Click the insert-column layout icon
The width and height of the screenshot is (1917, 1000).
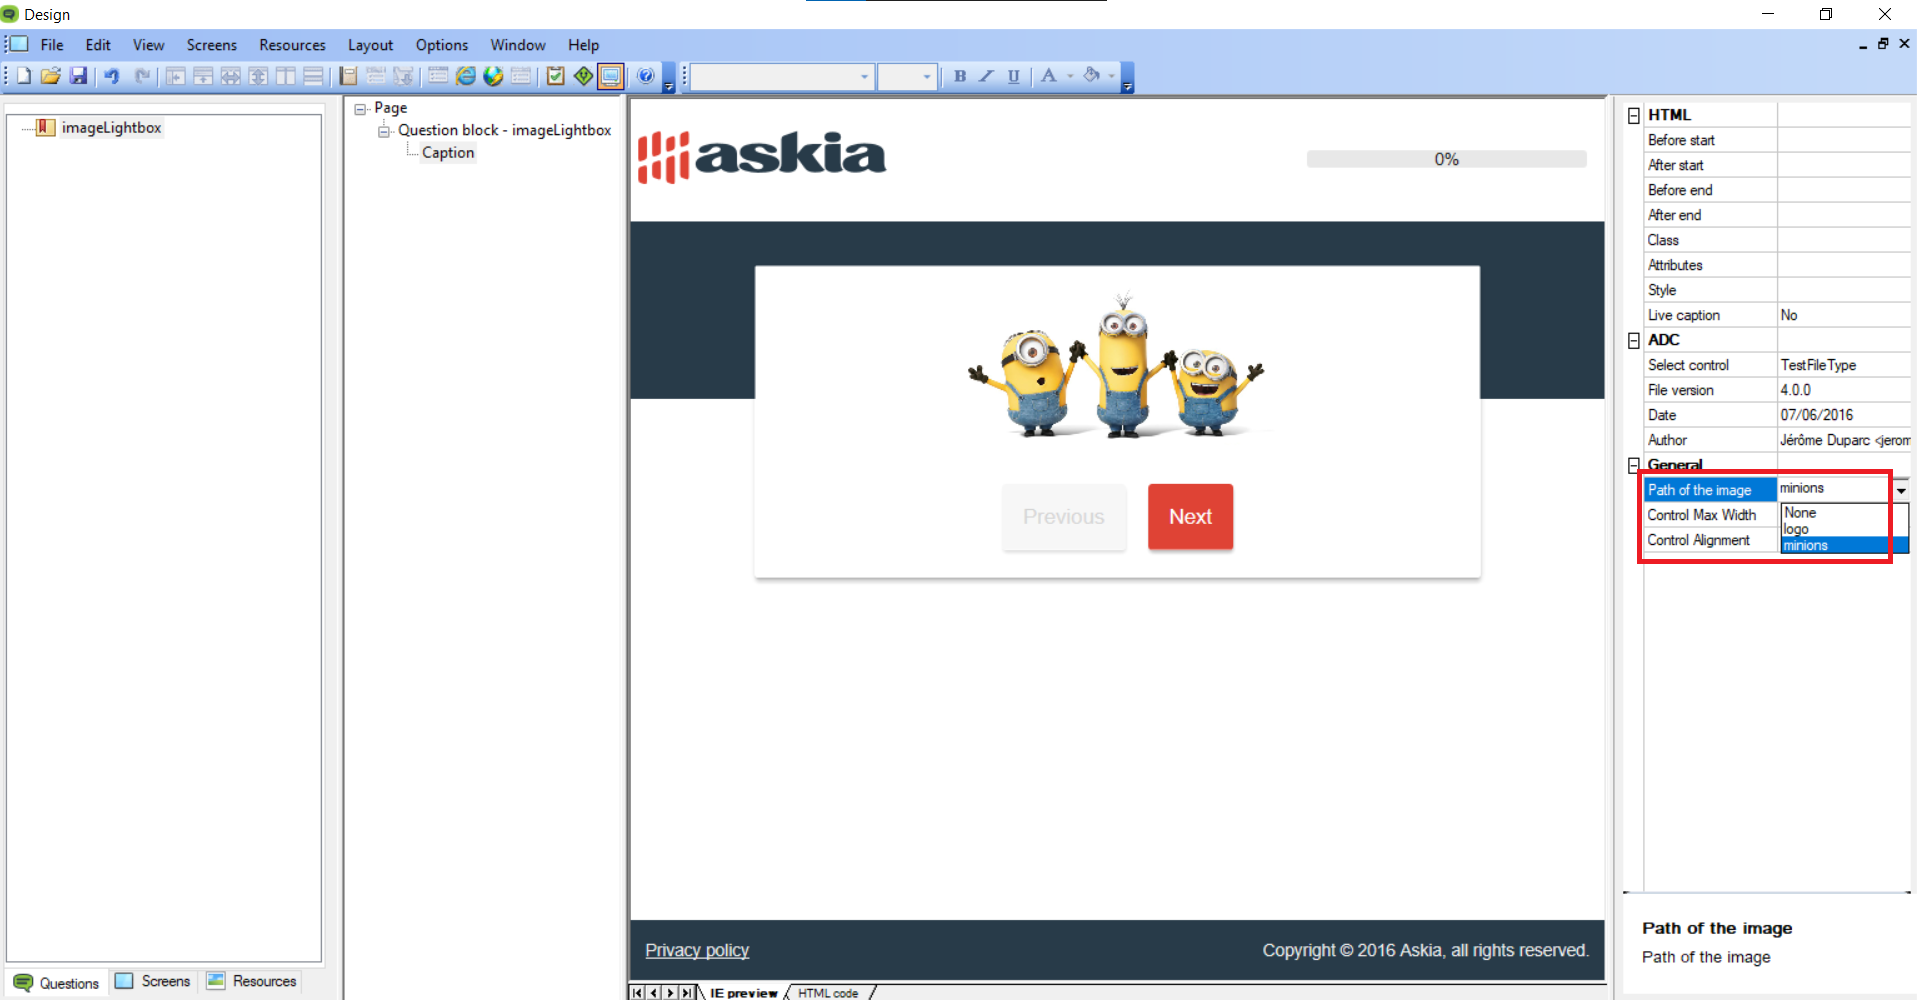(x=175, y=76)
